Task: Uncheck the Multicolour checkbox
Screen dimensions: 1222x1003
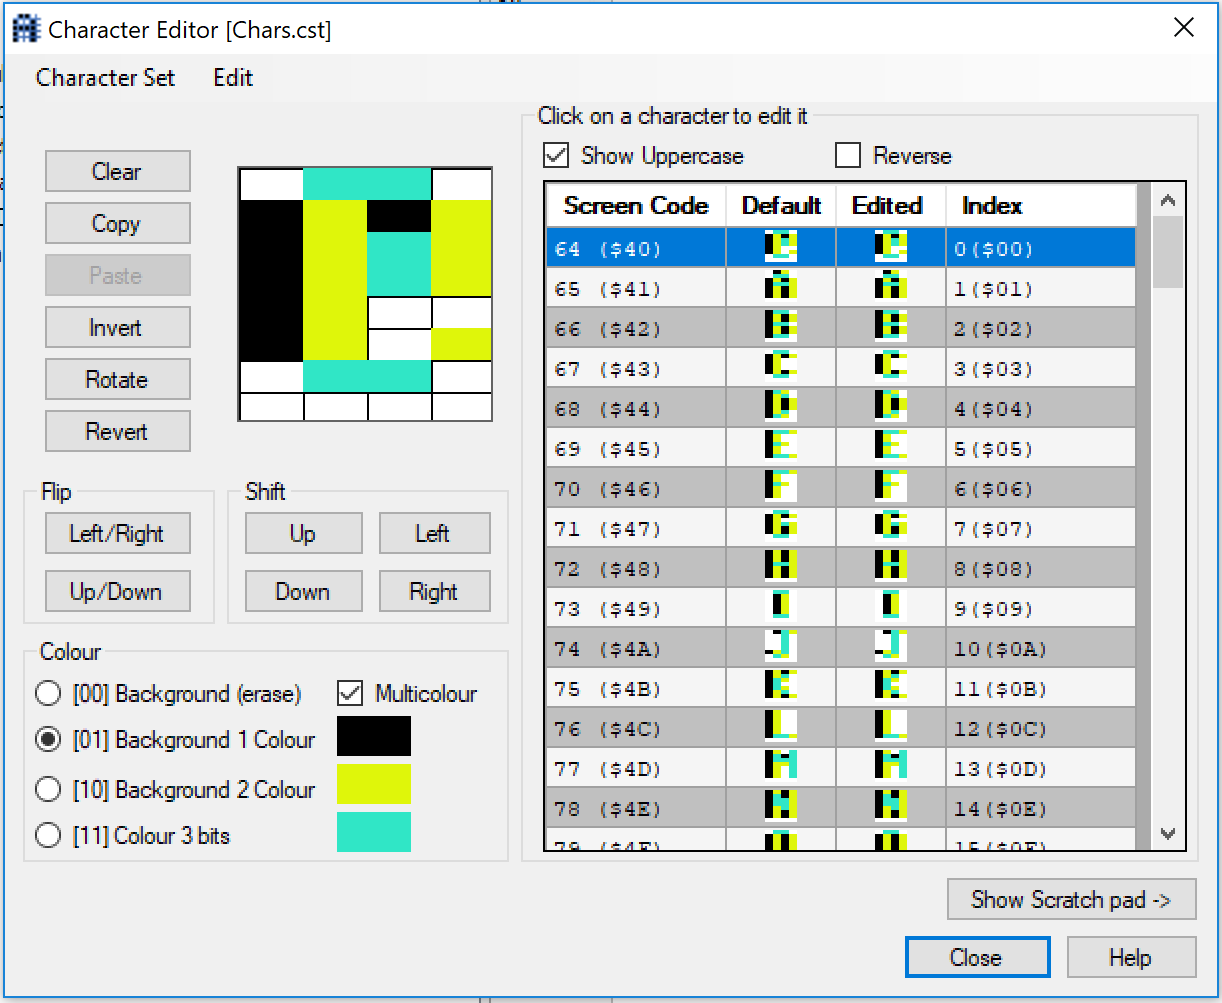Action: coord(350,693)
